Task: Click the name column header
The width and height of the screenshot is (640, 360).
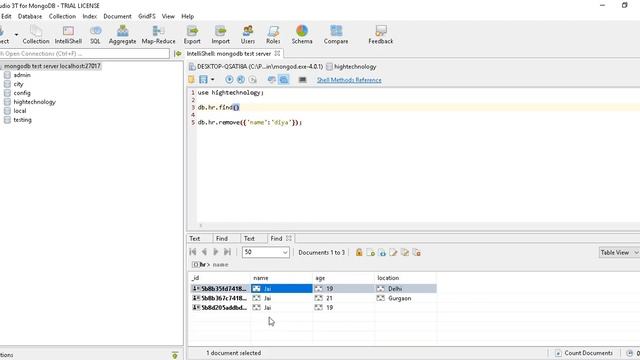Action: point(281,278)
